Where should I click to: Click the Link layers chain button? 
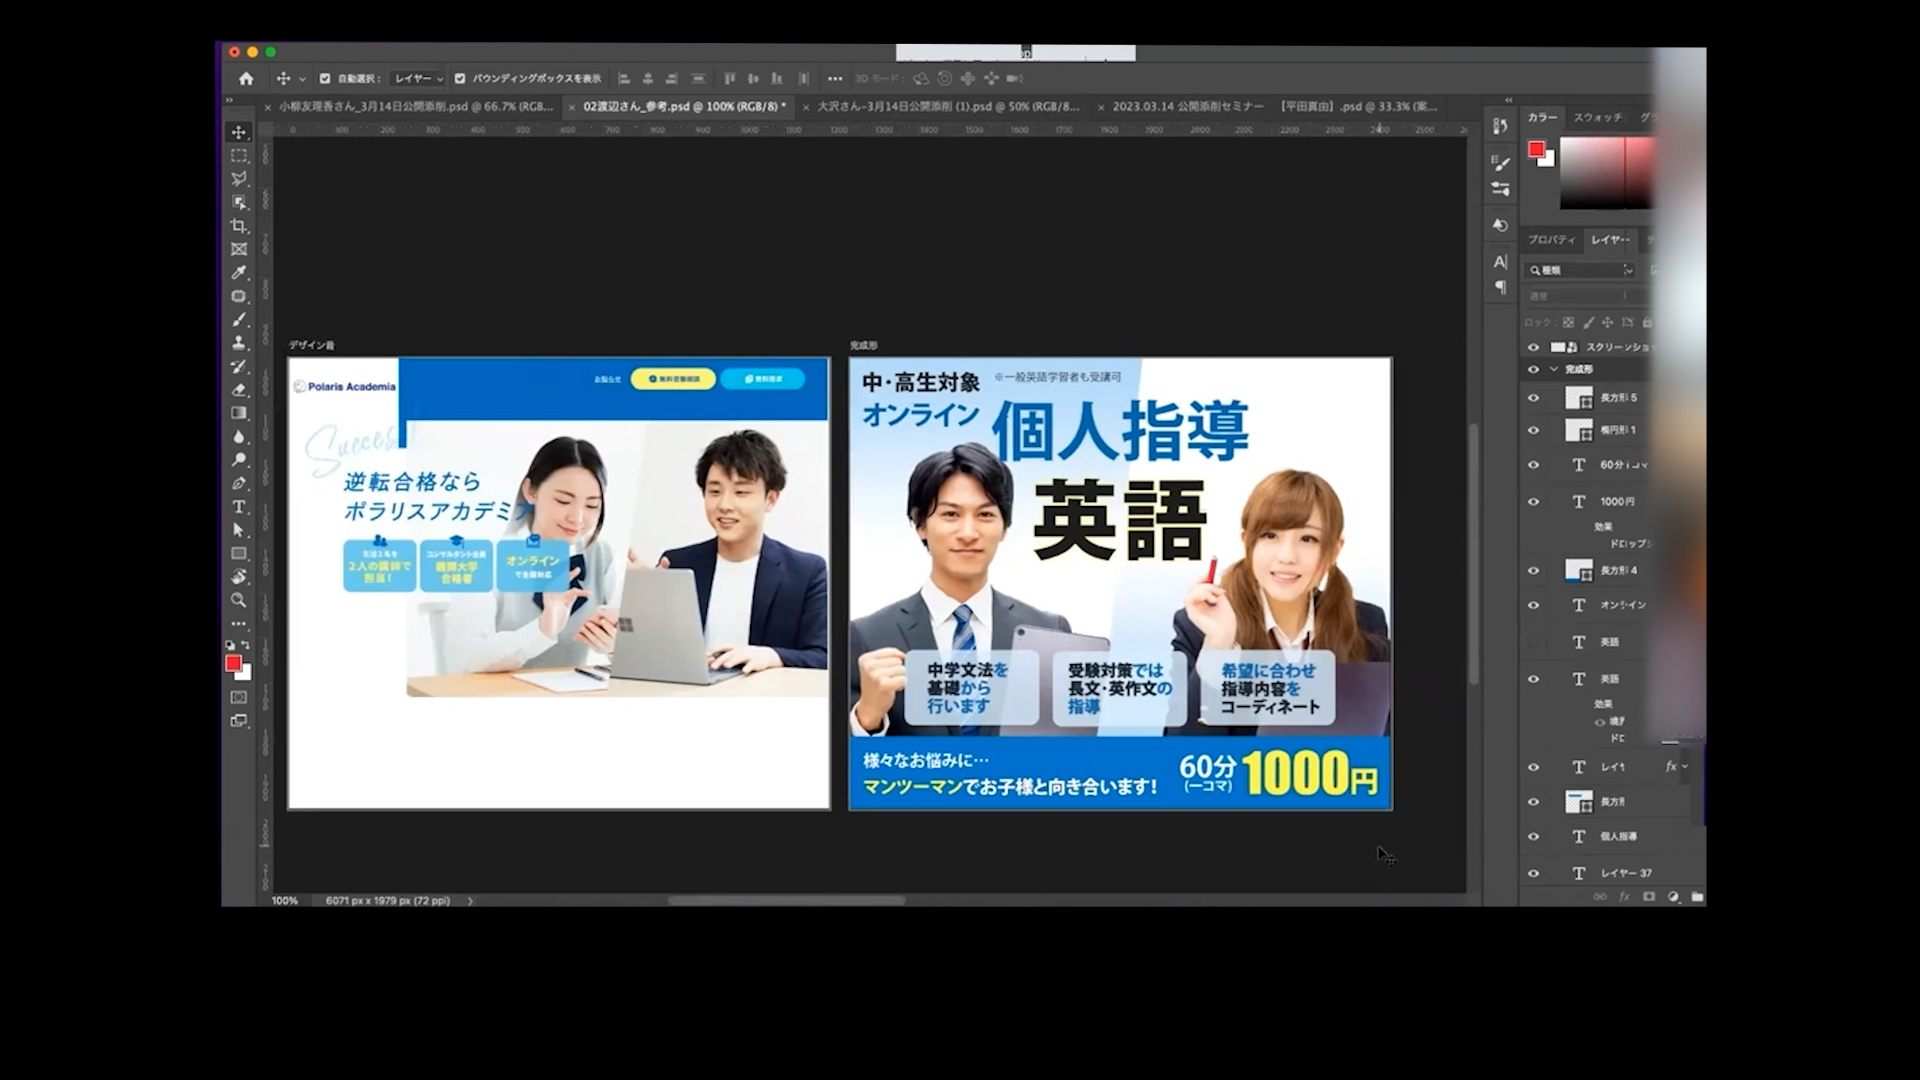[x=1600, y=897]
